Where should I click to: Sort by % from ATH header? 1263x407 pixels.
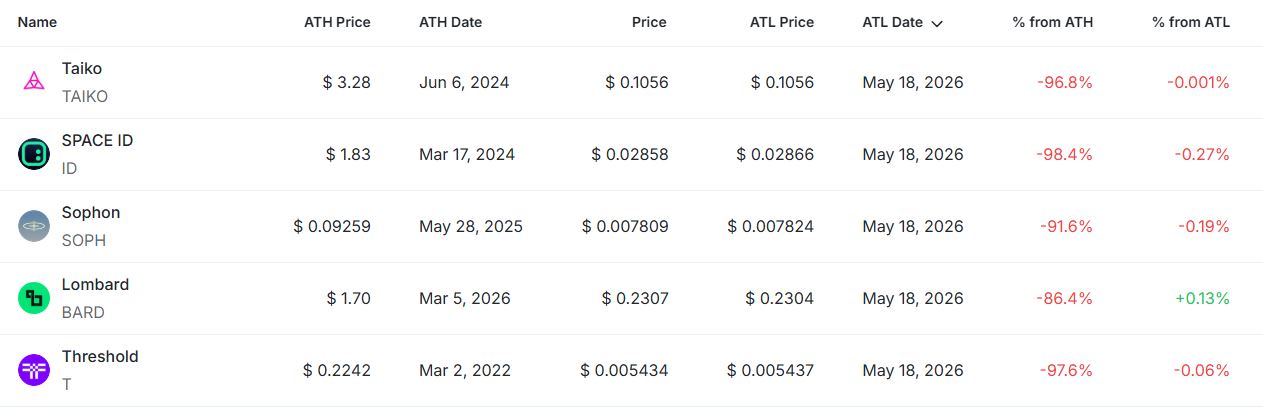pos(1053,22)
